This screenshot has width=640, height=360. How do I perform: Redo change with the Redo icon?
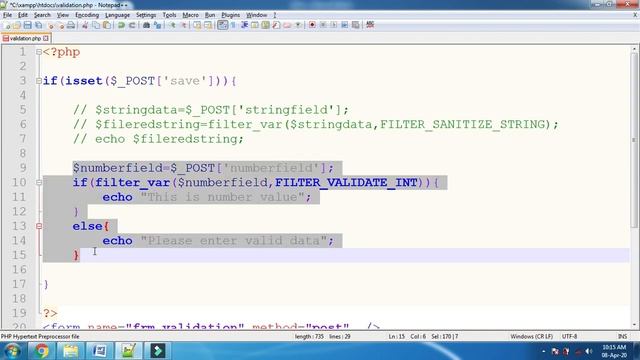(132, 25)
